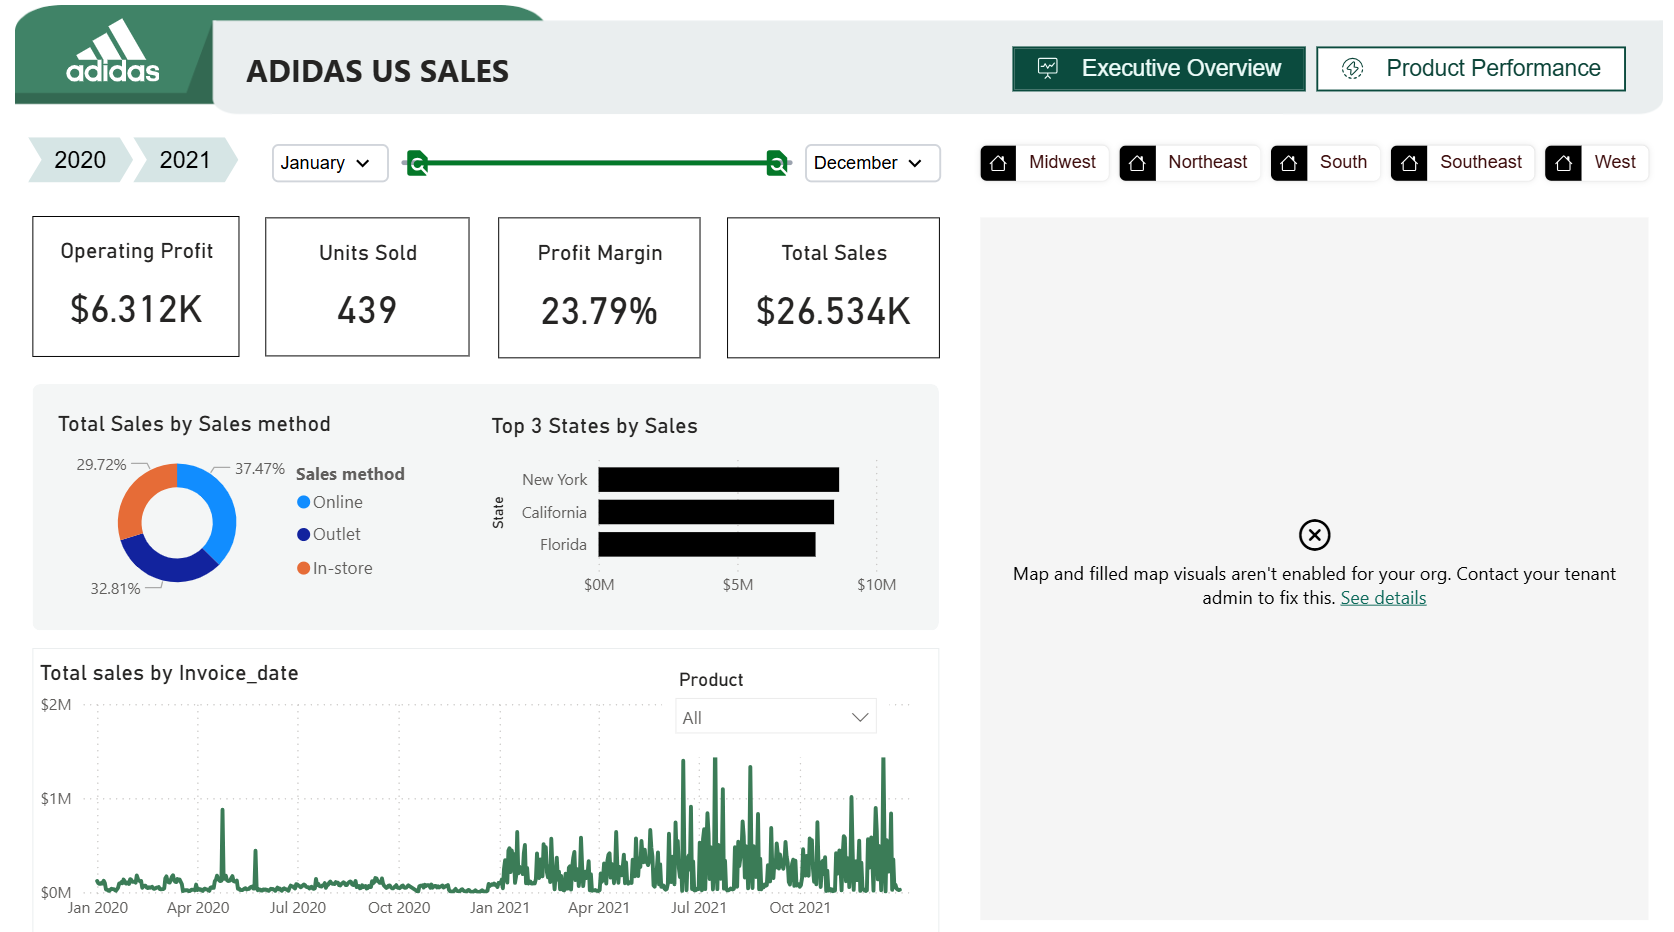Screen dimensions: 1674x932
Task: Click the Total Sales card
Action: pos(833,288)
